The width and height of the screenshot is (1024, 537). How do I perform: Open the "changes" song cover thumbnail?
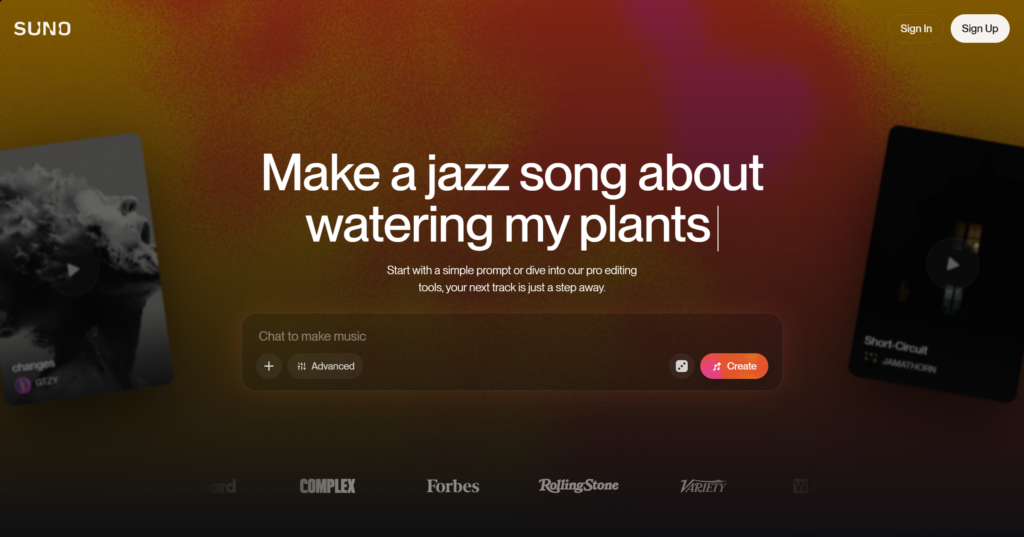tap(77, 268)
